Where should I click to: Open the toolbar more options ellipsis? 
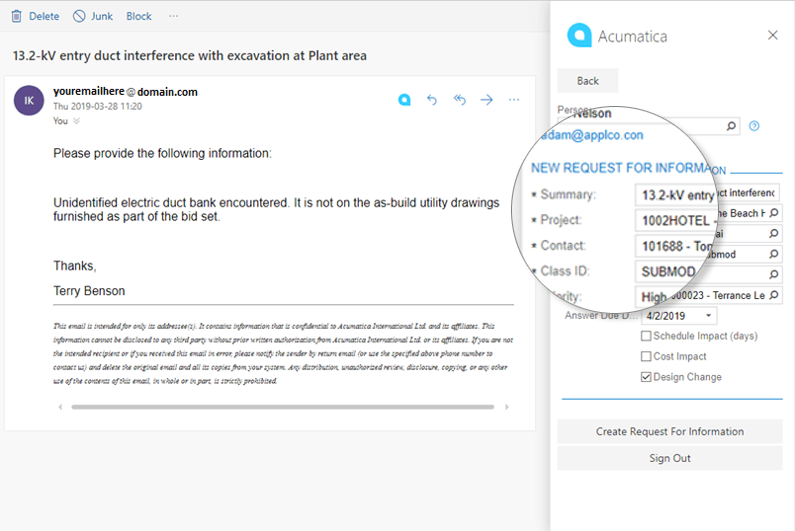(x=173, y=16)
